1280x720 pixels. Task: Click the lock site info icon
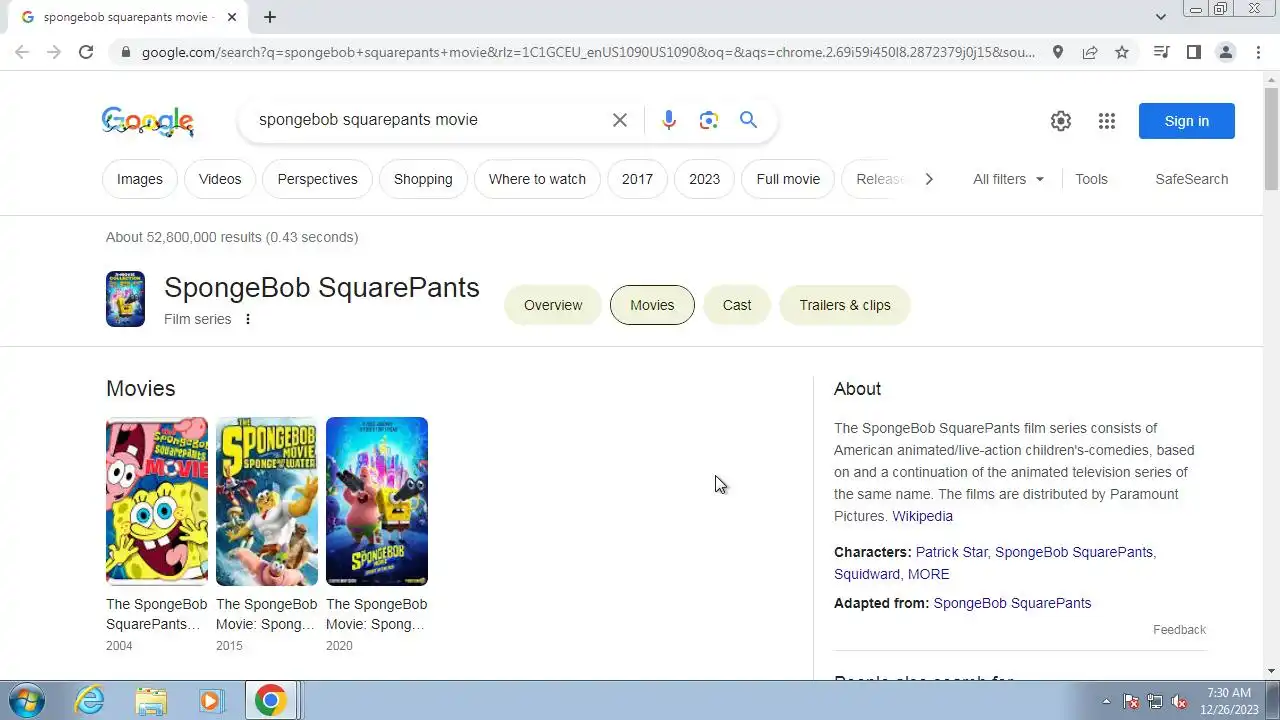[124, 52]
